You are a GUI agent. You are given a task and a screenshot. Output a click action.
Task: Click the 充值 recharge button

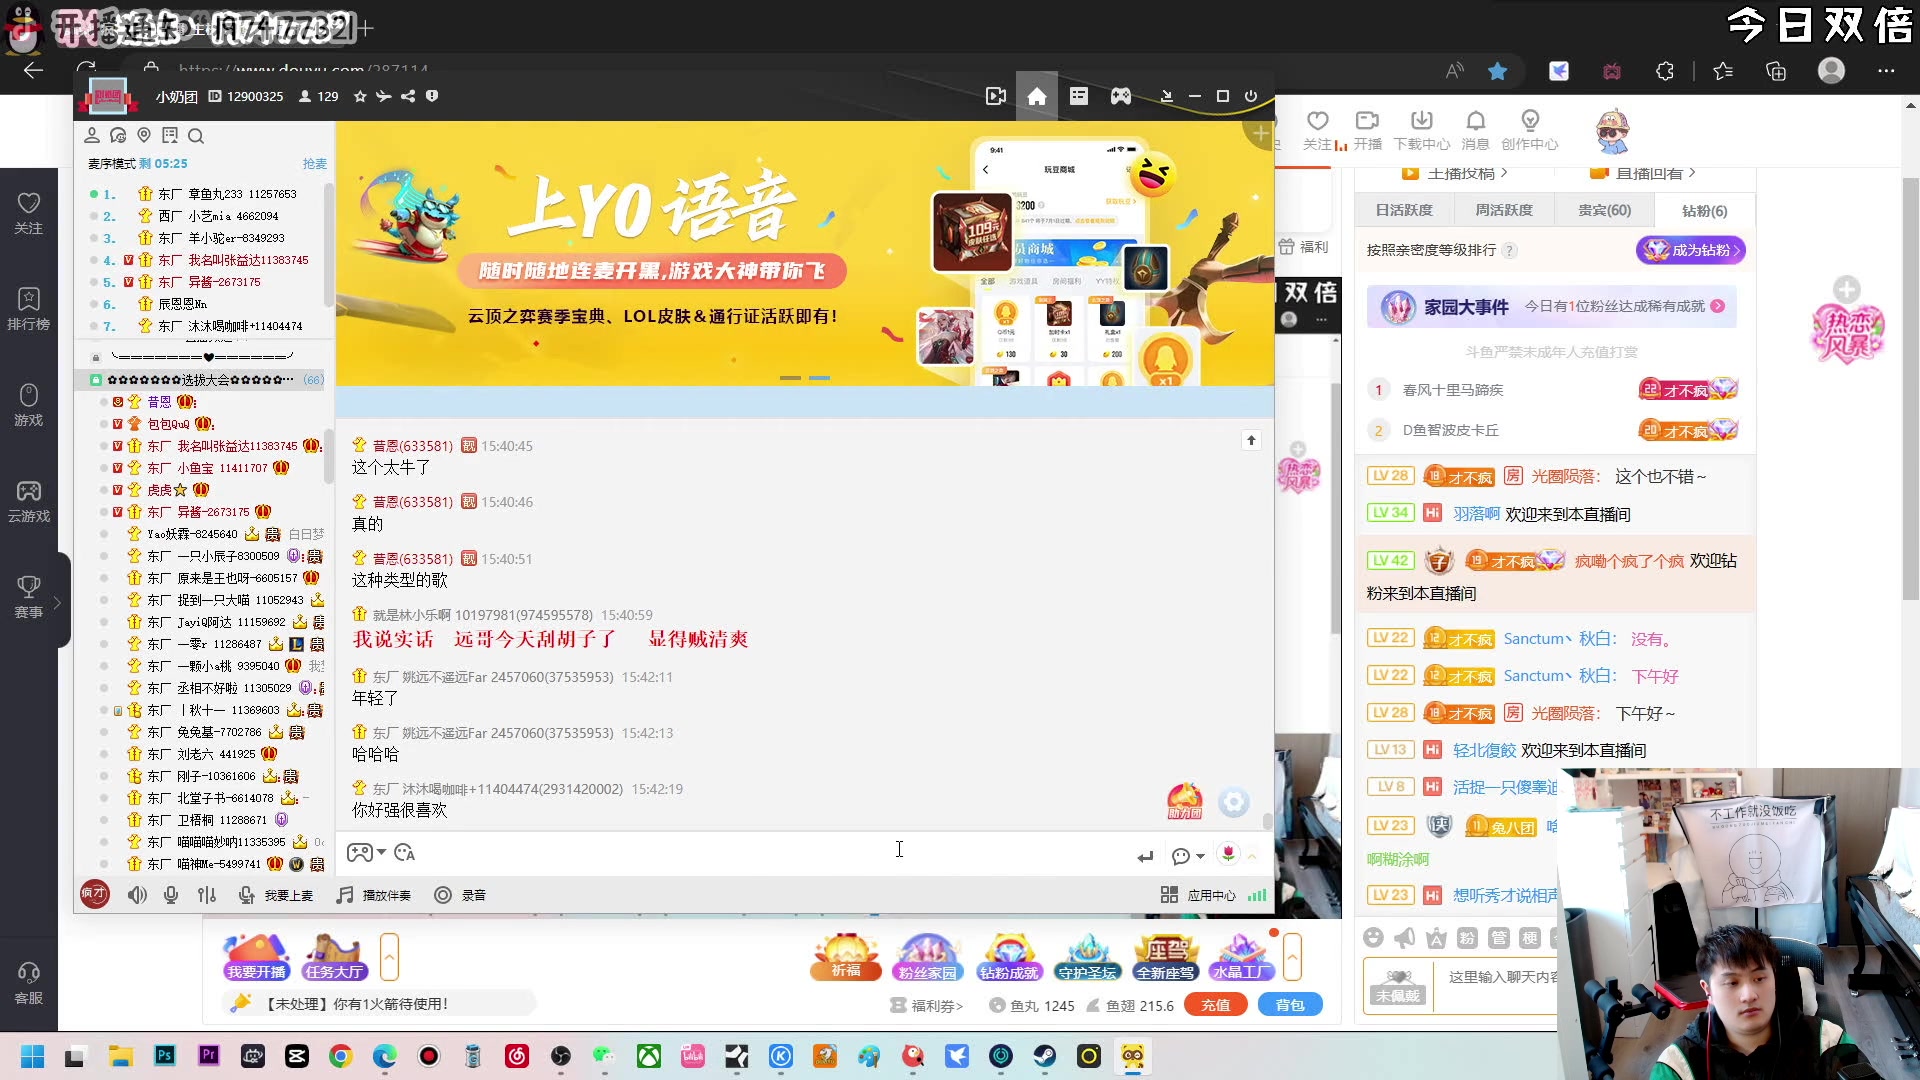pyautogui.click(x=1215, y=1005)
